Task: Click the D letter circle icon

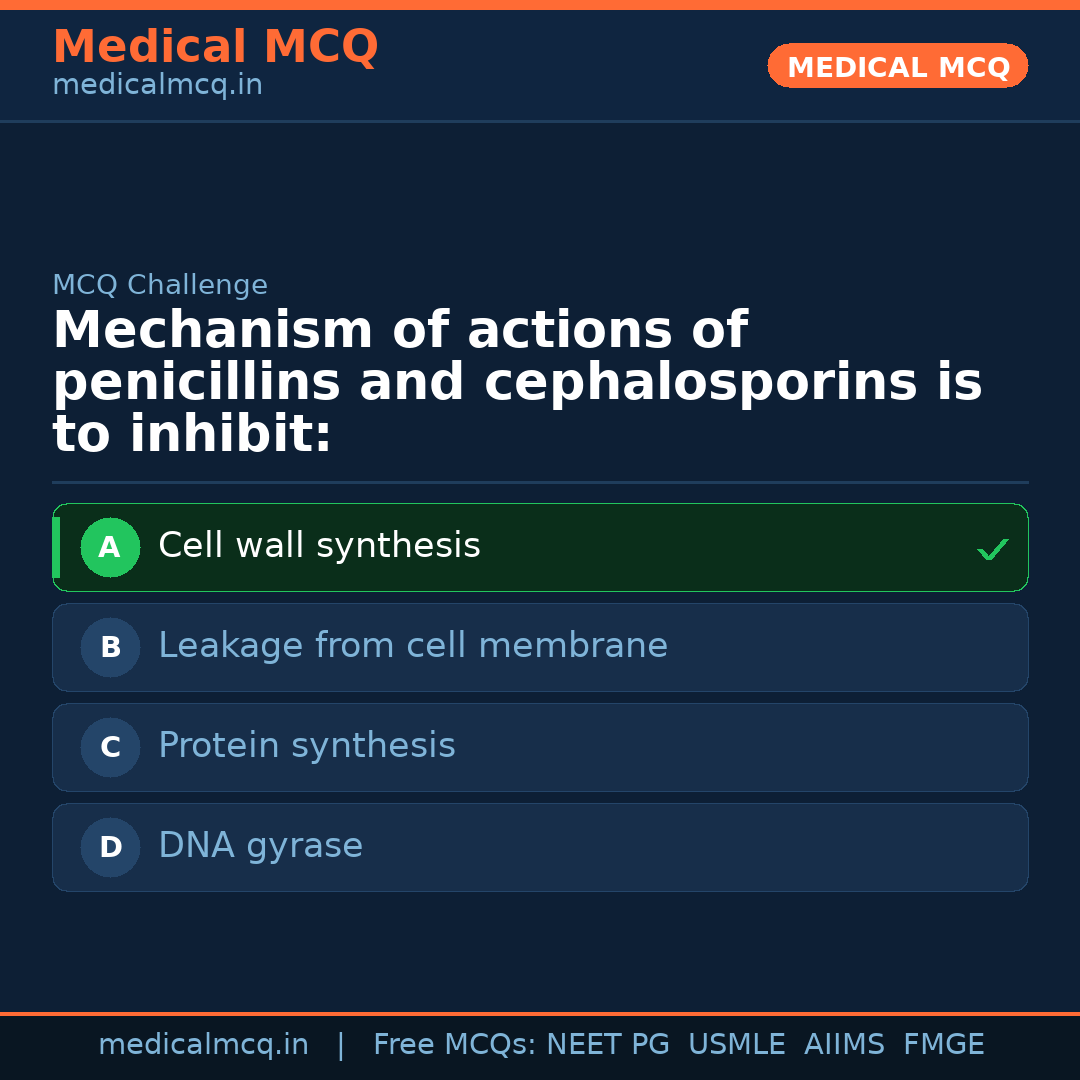Action: pos(110,847)
